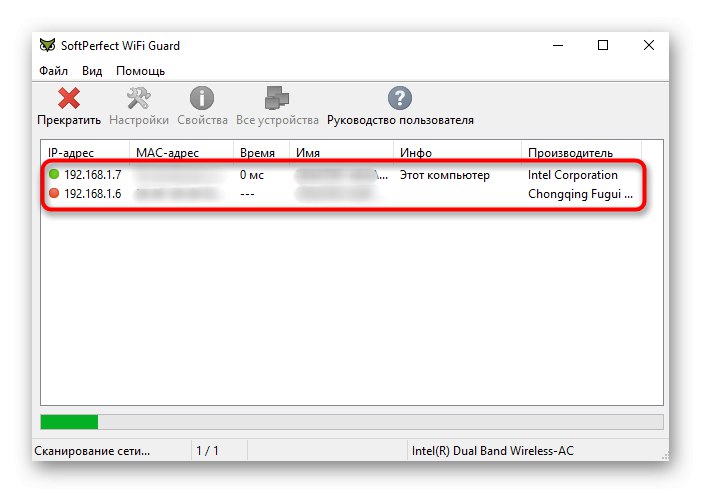Screen dimensions: 701x493
Task: Click Intel(R) Dual Band Wireless-AC status
Action: (492, 451)
